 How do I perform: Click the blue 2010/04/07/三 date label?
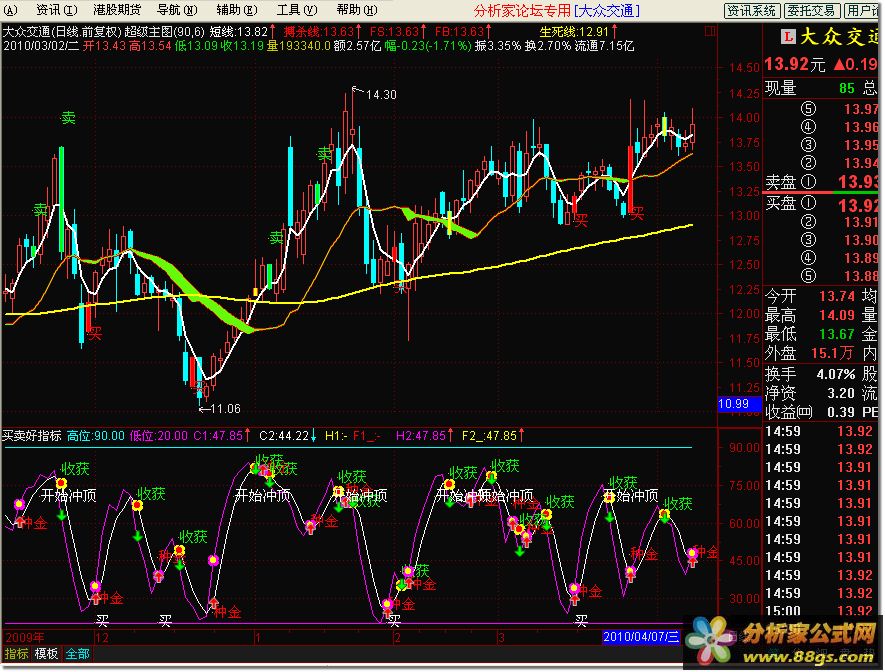pyautogui.click(x=641, y=637)
